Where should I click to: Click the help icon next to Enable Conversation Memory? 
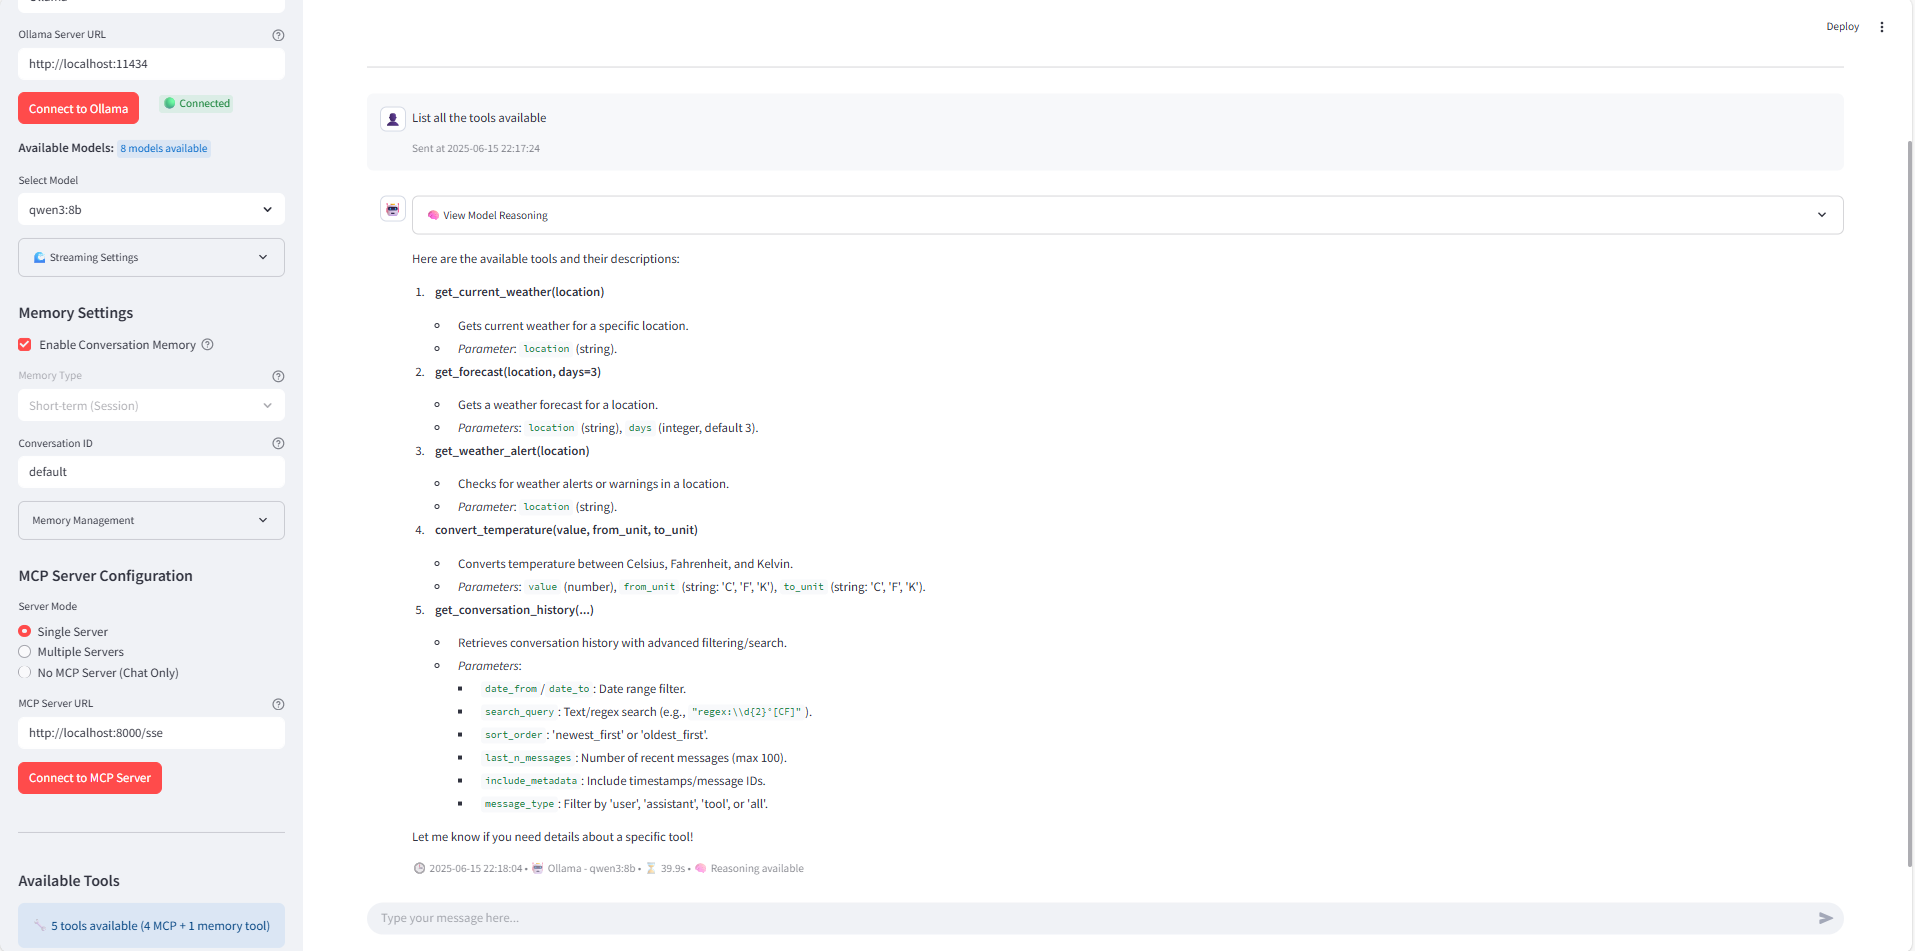208,345
